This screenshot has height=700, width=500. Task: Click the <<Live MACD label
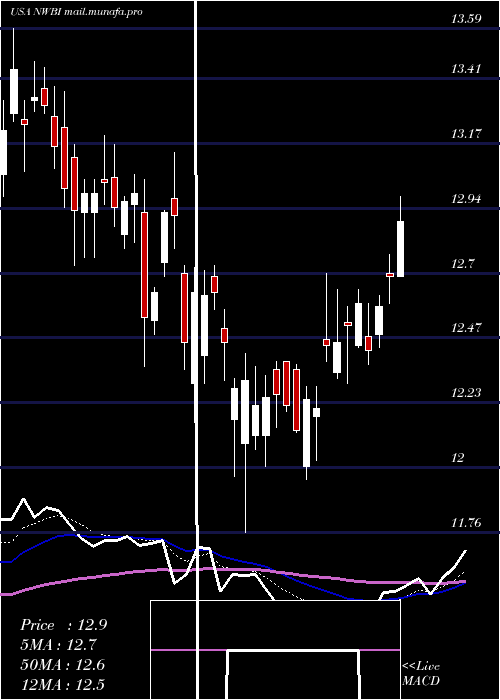coord(421,674)
